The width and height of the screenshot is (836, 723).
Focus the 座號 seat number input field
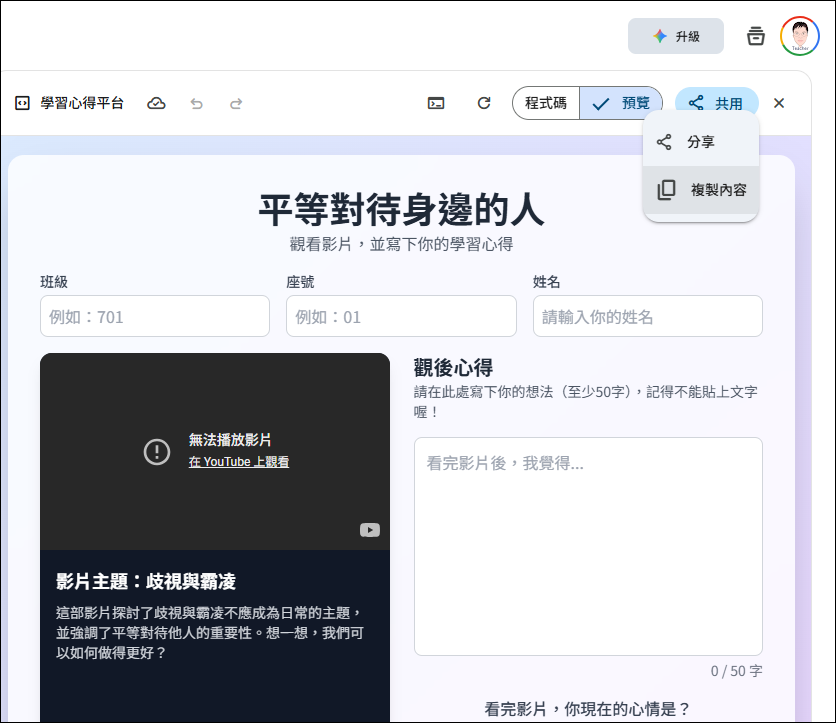click(401, 316)
